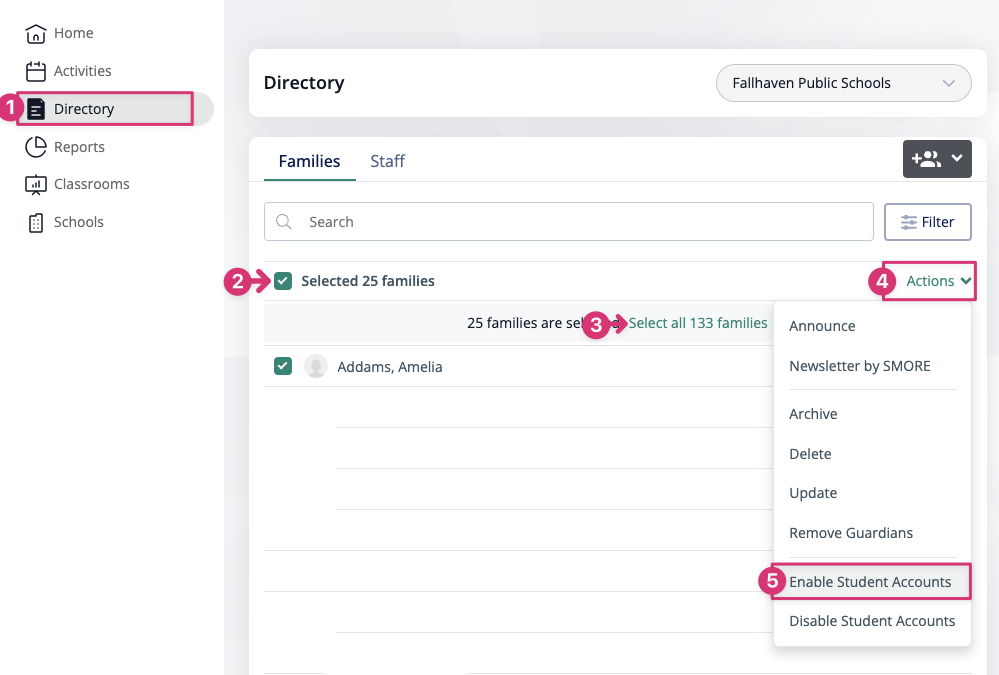Screen dimensions: 999x675
Task: Click the Directory document icon
Action: click(x=36, y=109)
